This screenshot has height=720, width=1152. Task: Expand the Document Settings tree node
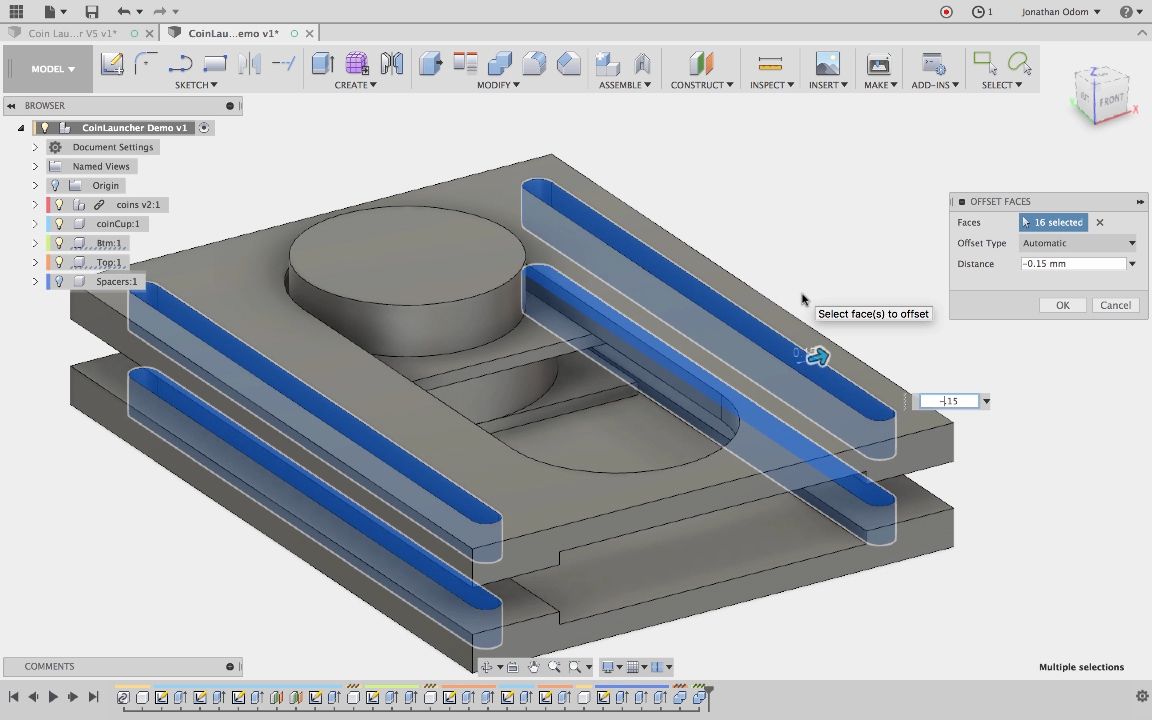(x=35, y=147)
